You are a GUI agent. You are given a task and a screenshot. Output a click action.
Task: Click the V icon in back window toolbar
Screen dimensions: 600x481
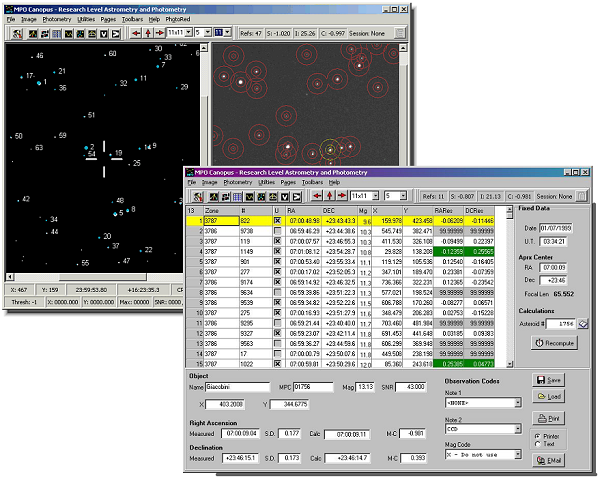coord(104,34)
